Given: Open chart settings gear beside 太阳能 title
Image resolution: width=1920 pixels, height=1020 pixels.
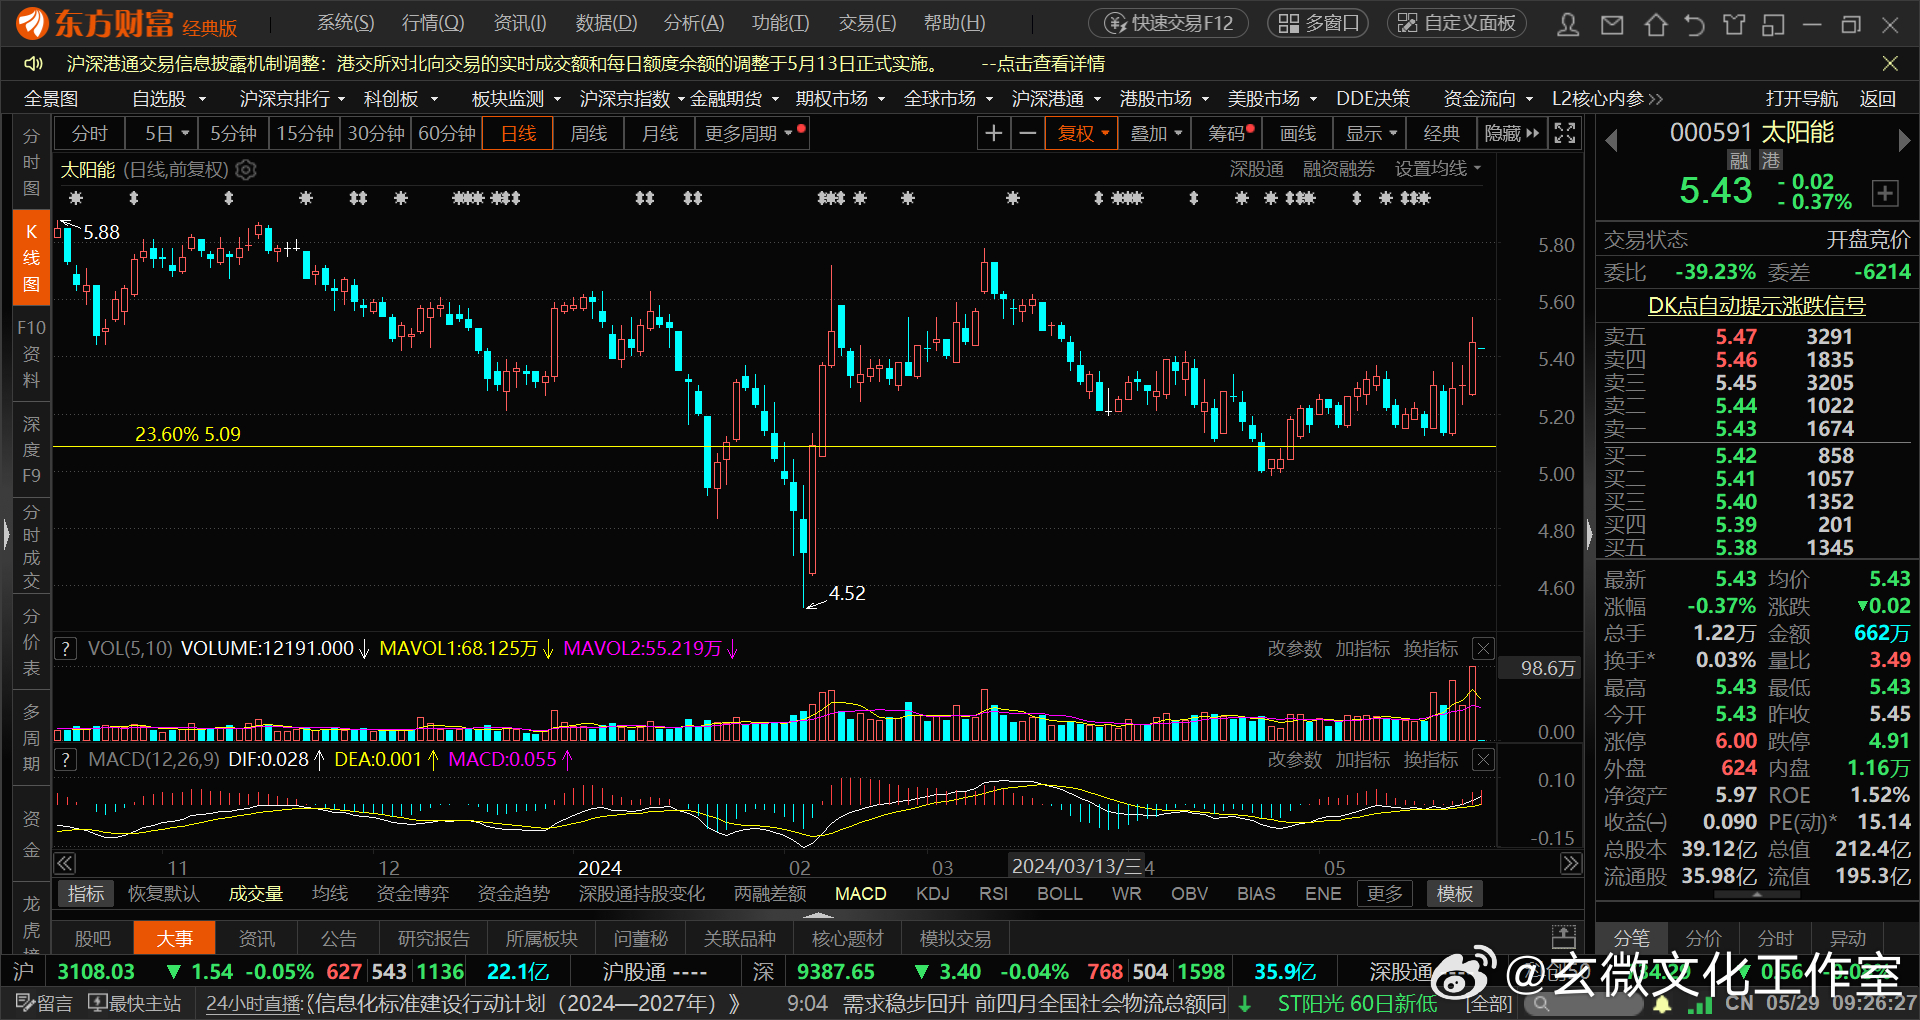Looking at the screenshot, I should coord(246,170).
